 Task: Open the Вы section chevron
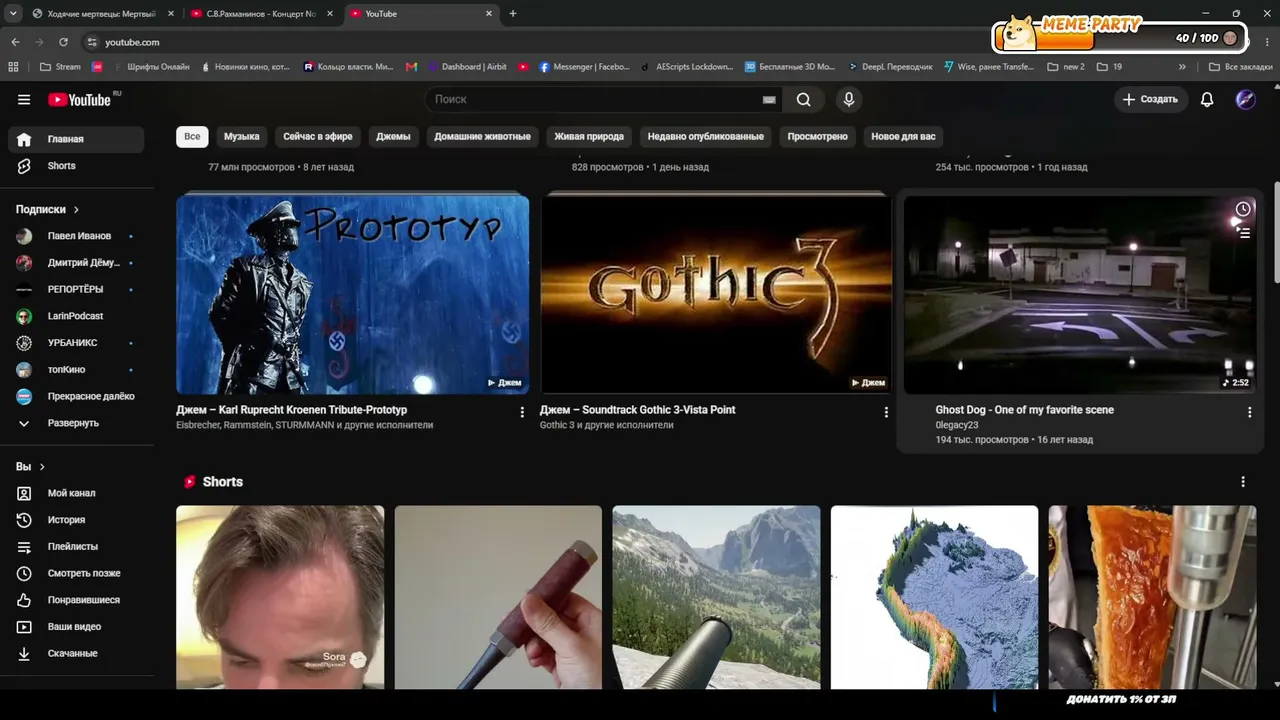[x=42, y=467]
